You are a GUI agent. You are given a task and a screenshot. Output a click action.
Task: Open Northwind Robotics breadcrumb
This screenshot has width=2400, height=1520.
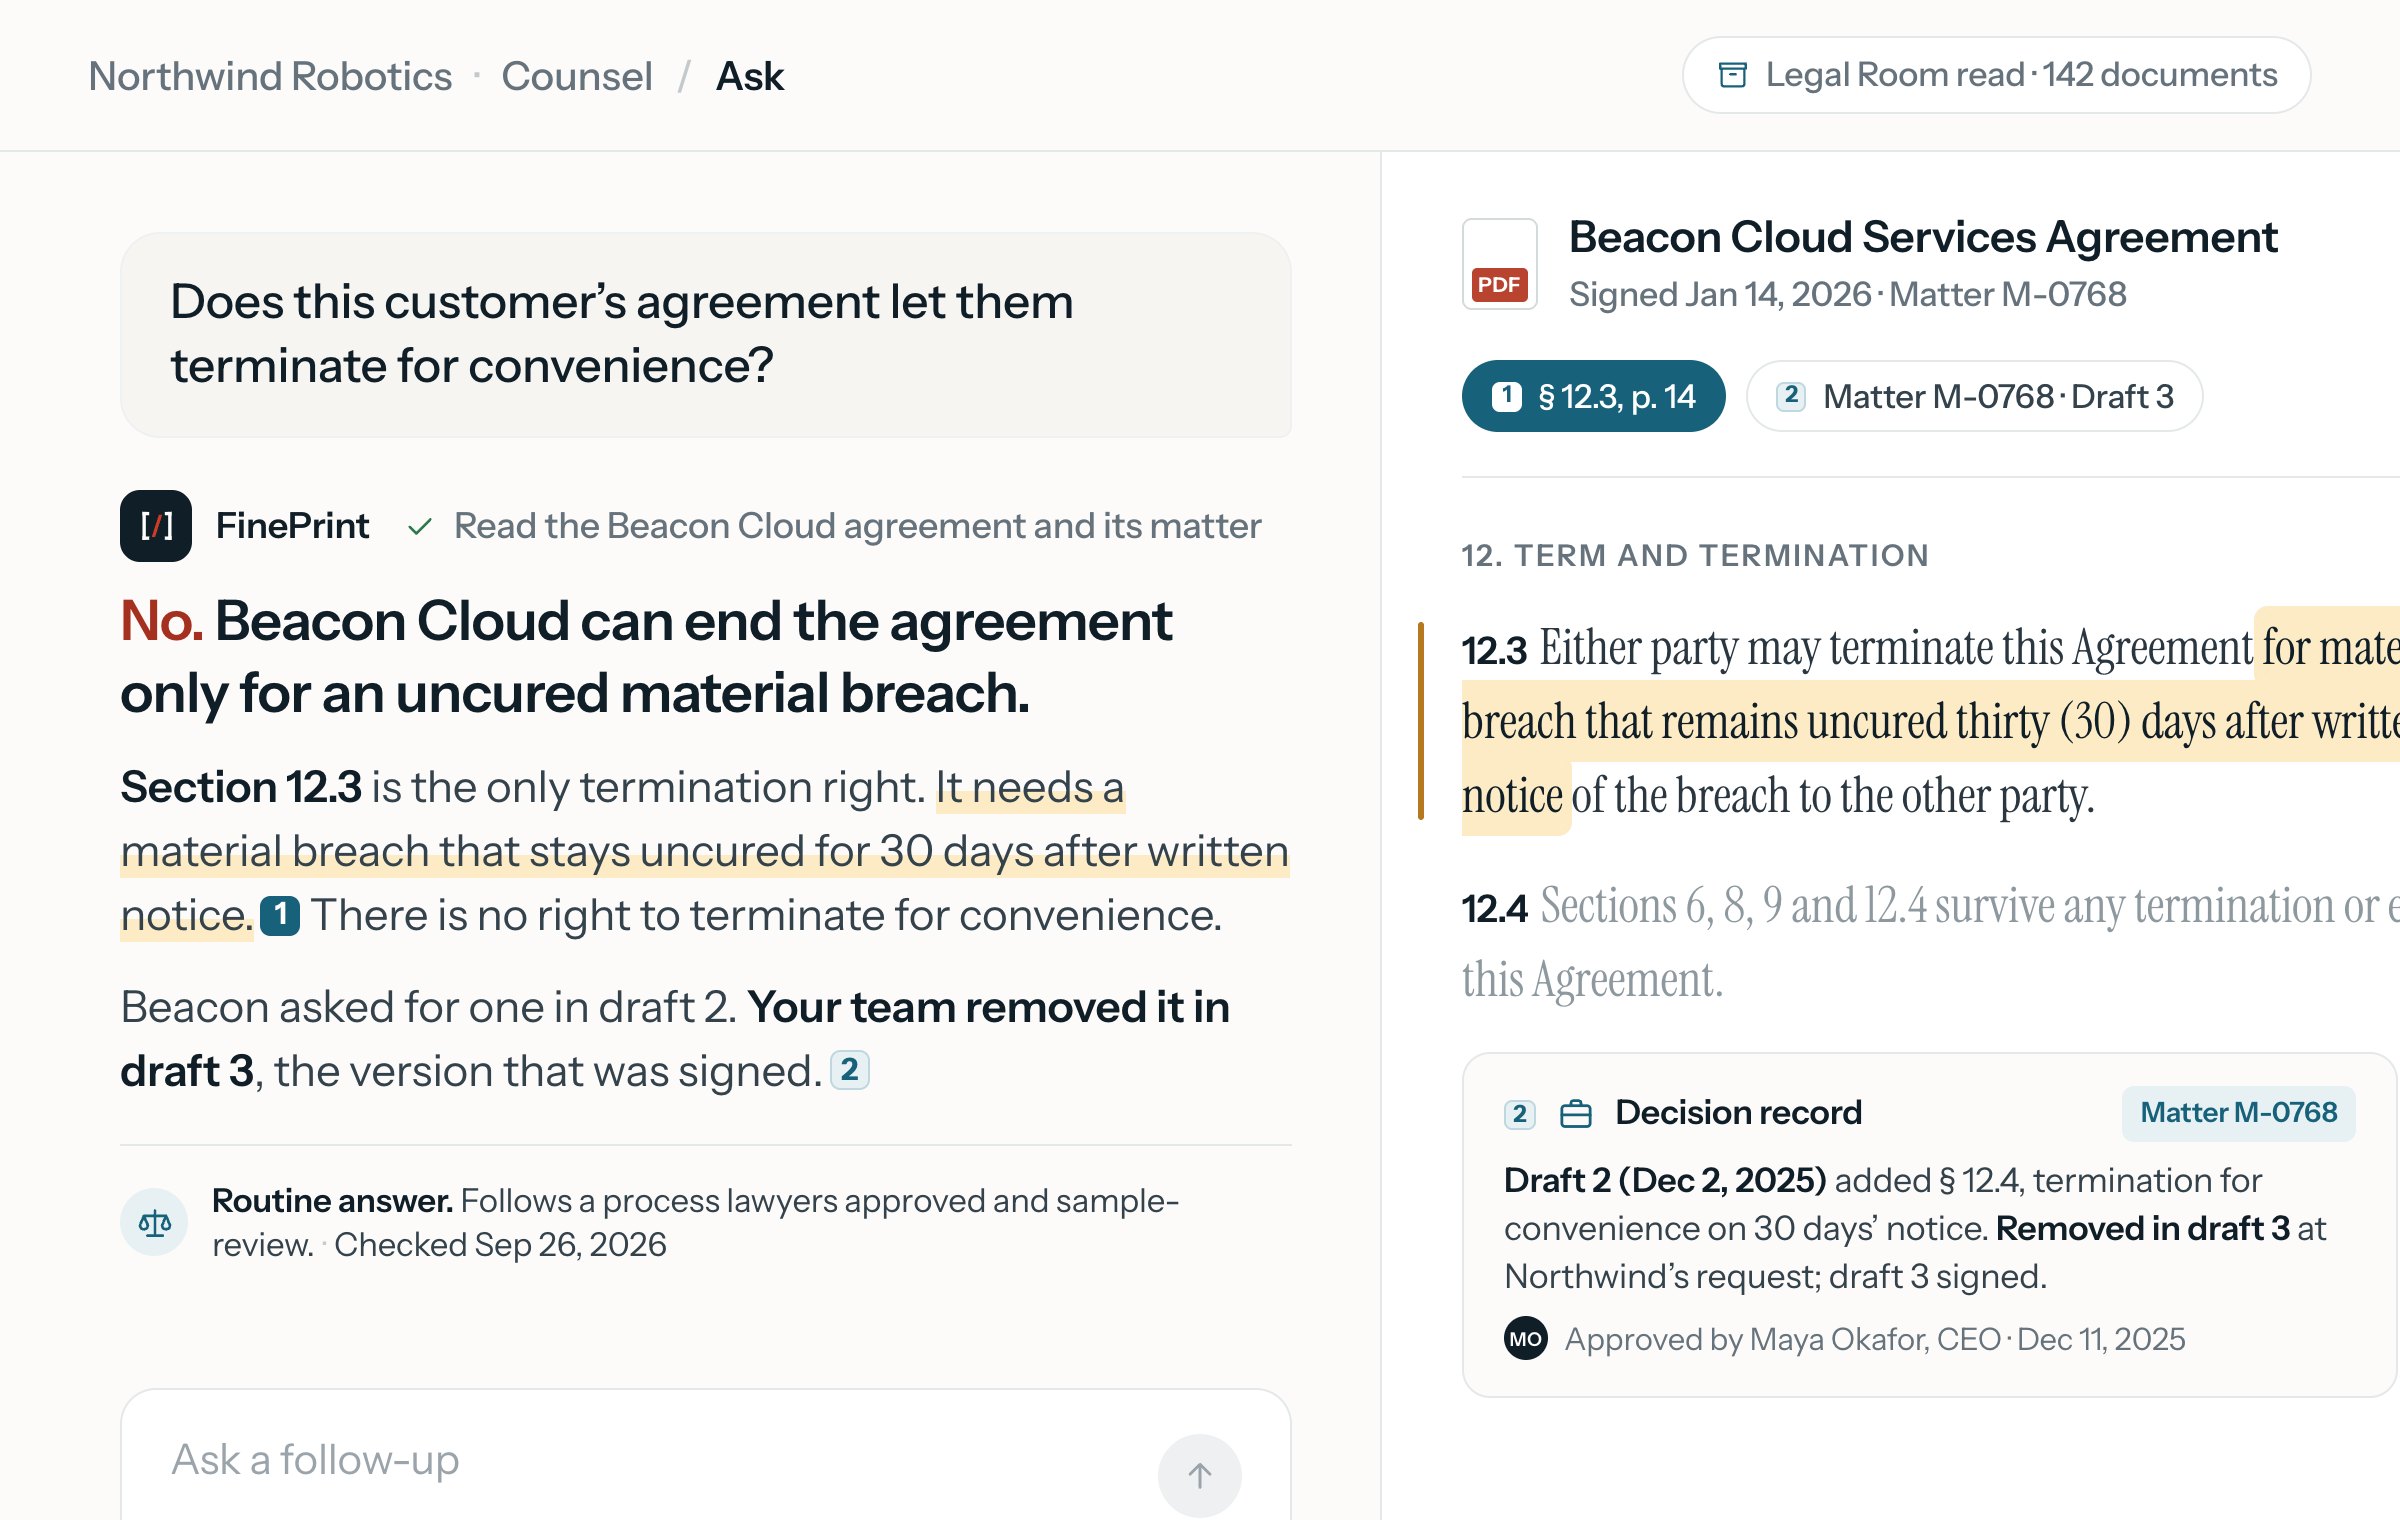[270, 76]
